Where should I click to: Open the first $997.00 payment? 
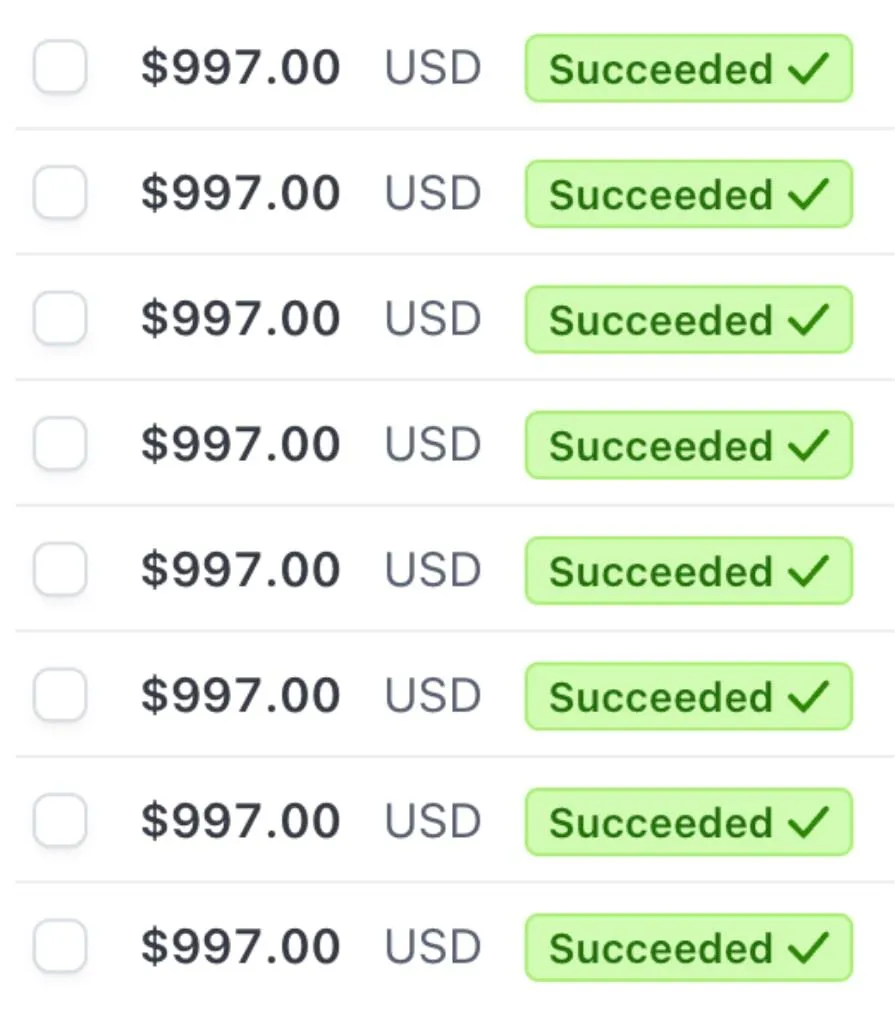[x=240, y=69]
